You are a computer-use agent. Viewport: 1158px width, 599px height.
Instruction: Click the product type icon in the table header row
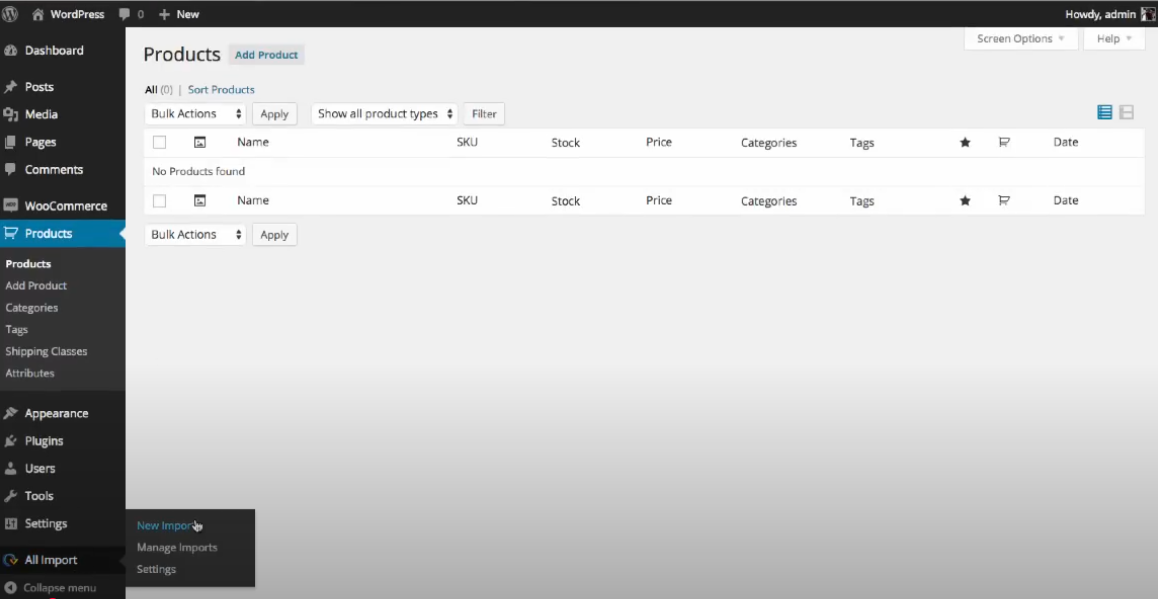coord(1004,143)
